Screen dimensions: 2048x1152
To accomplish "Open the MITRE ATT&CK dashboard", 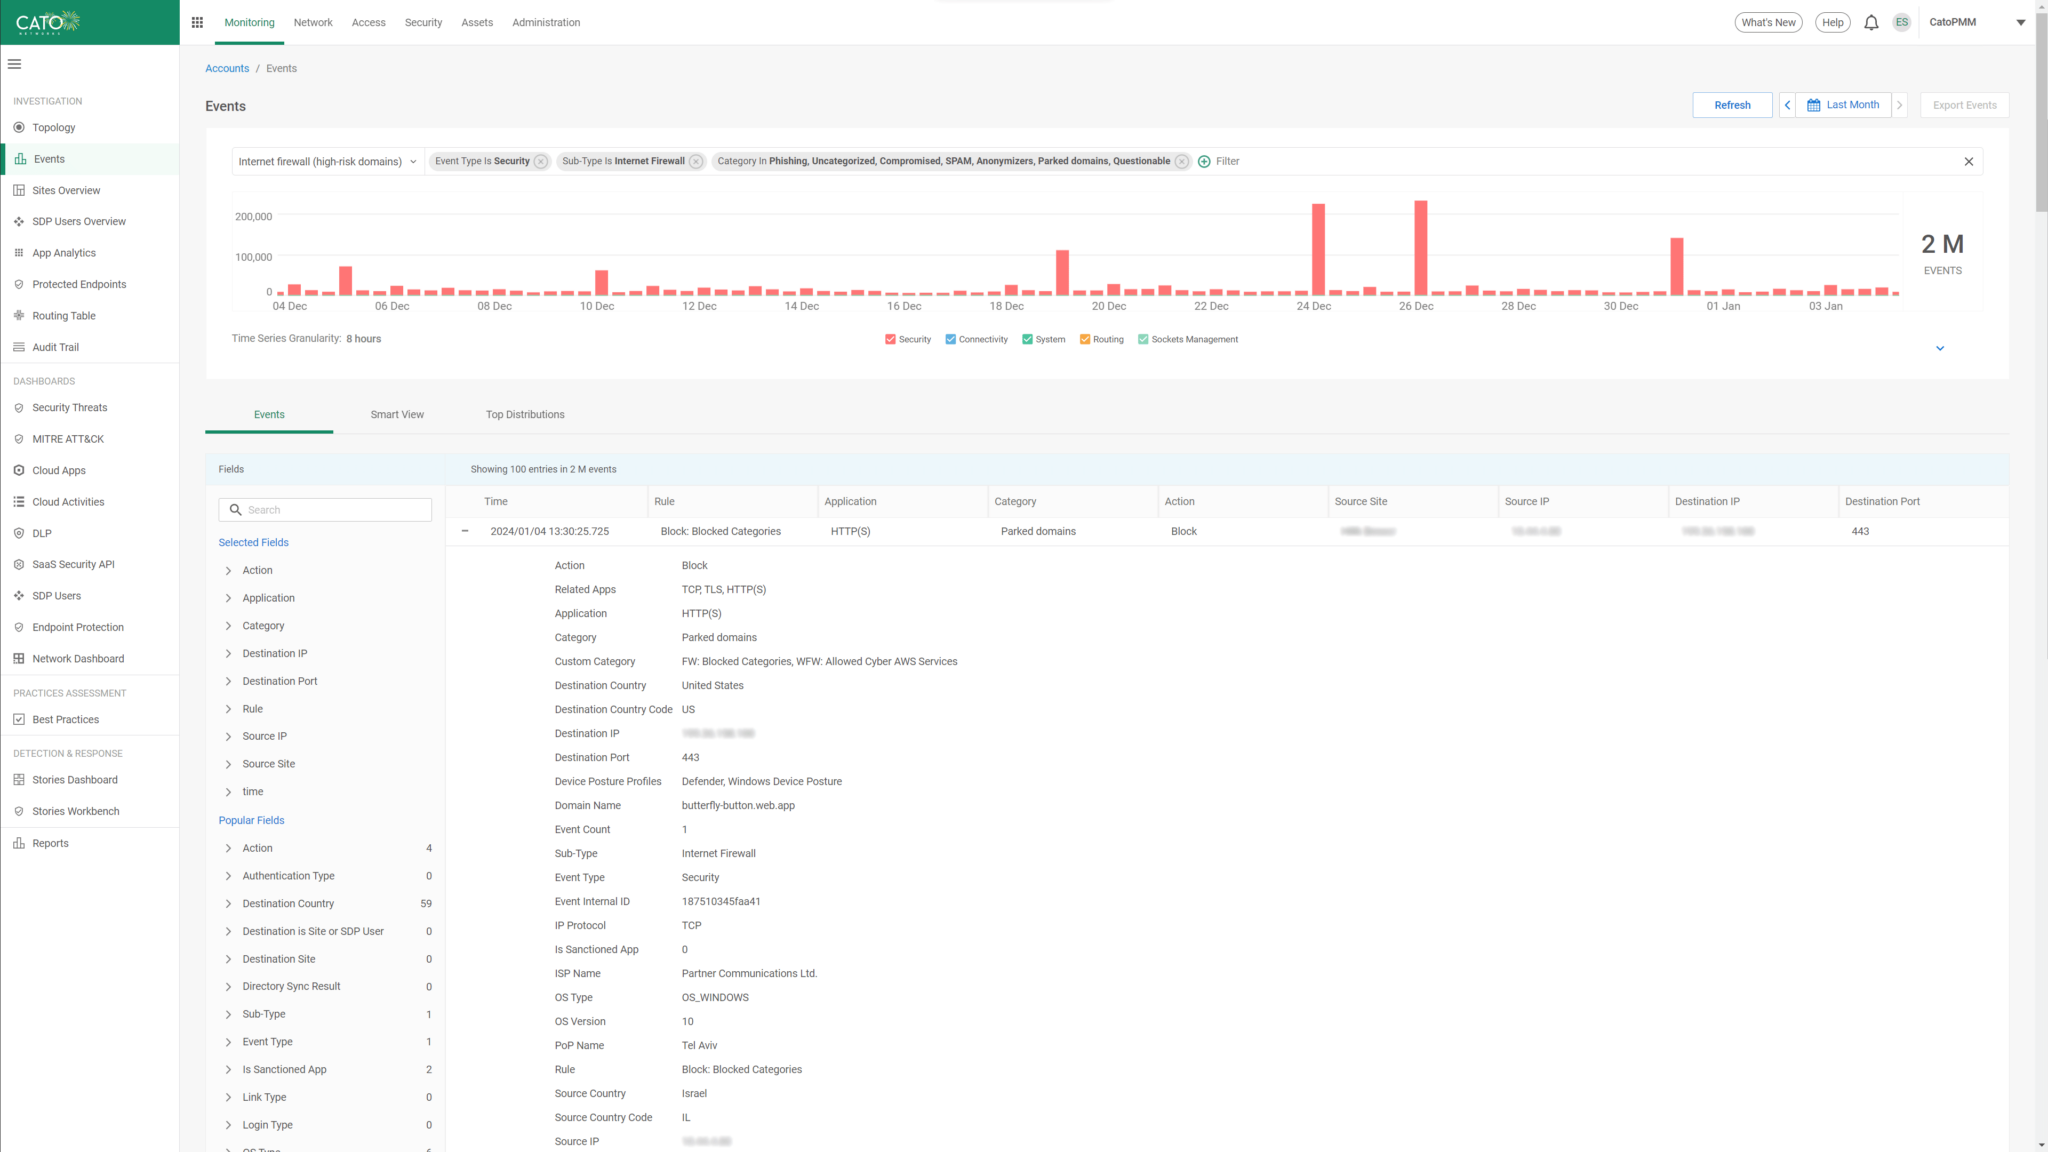I will (67, 438).
